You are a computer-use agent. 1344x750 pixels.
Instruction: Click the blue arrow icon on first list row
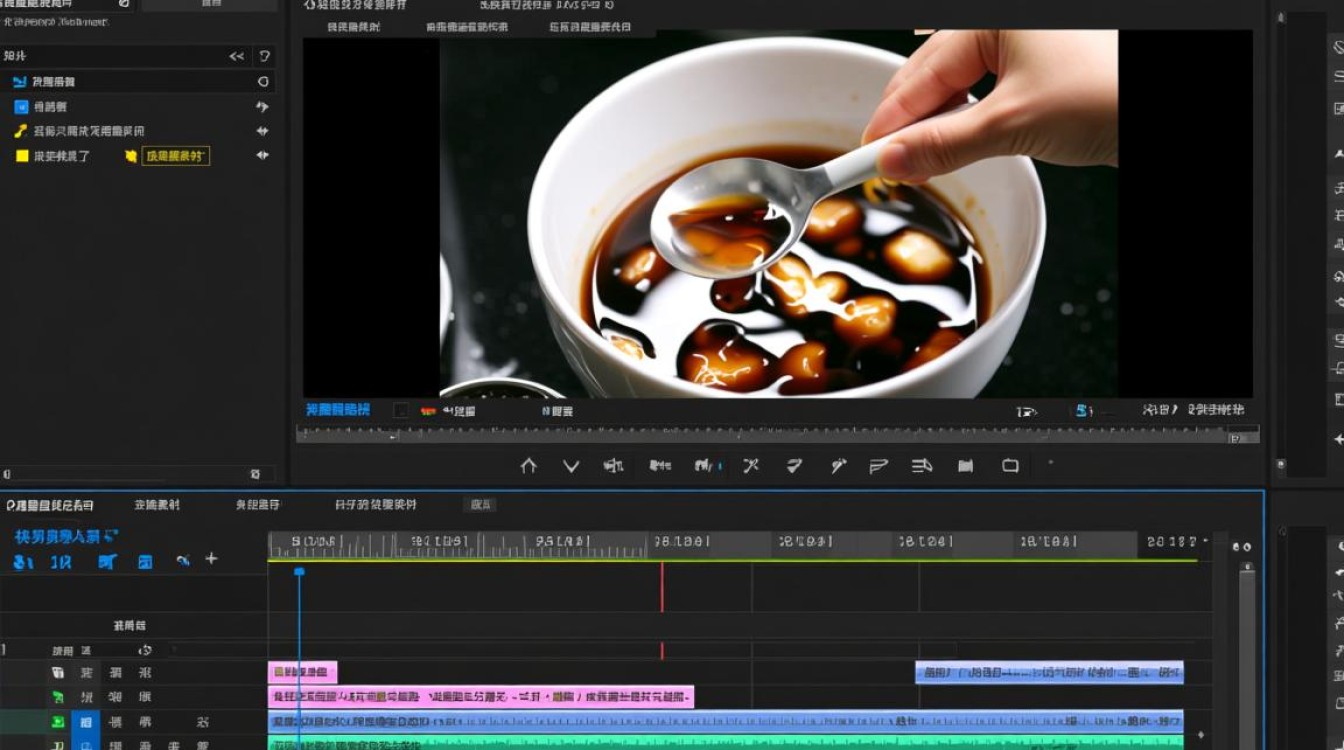coord(21,82)
